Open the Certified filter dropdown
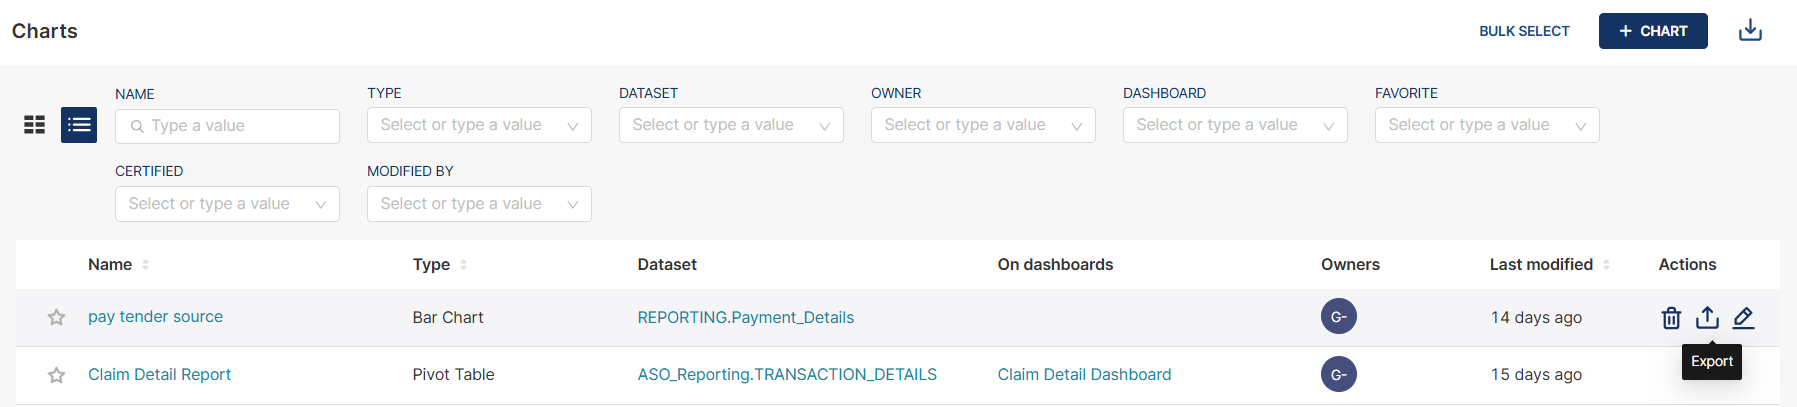 [x=227, y=204]
